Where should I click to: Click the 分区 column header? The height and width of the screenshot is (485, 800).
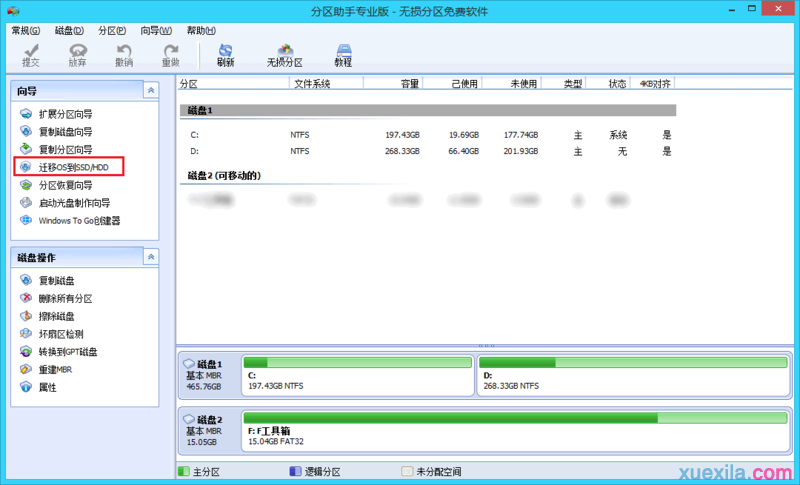(233, 84)
